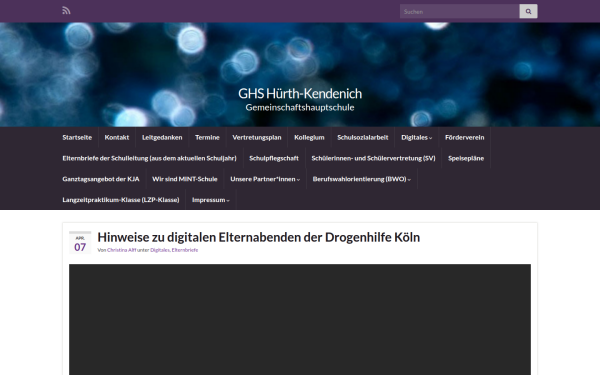Open Leitgedanken menu item

(162, 137)
